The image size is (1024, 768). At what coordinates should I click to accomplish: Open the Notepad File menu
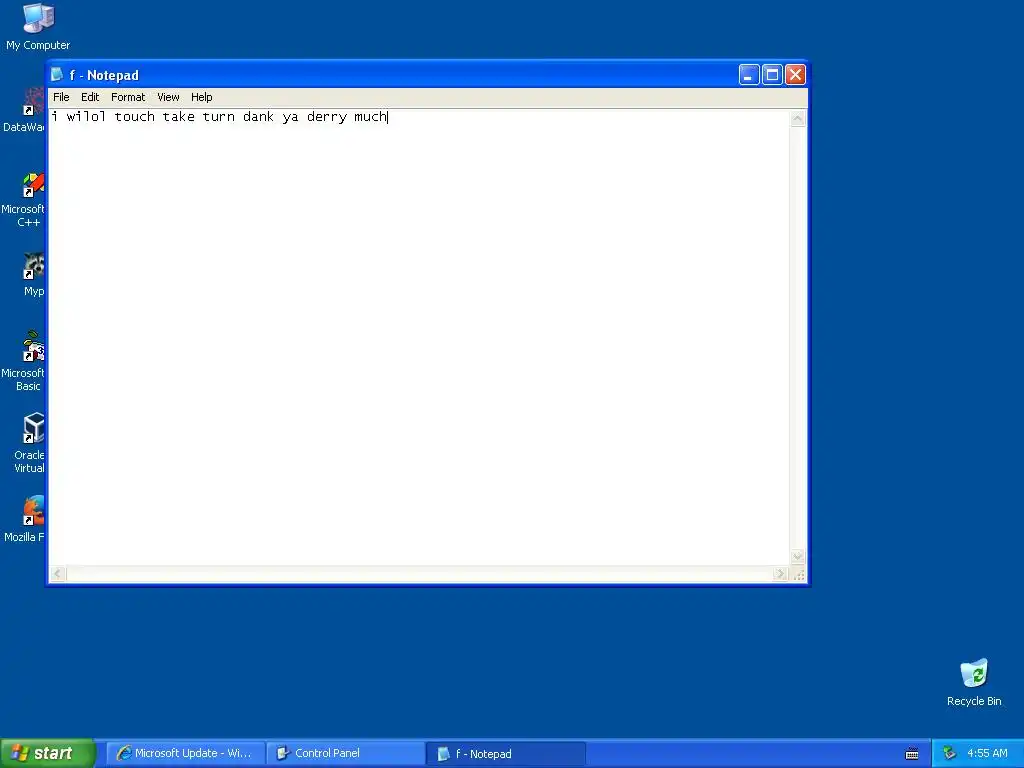pos(61,97)
